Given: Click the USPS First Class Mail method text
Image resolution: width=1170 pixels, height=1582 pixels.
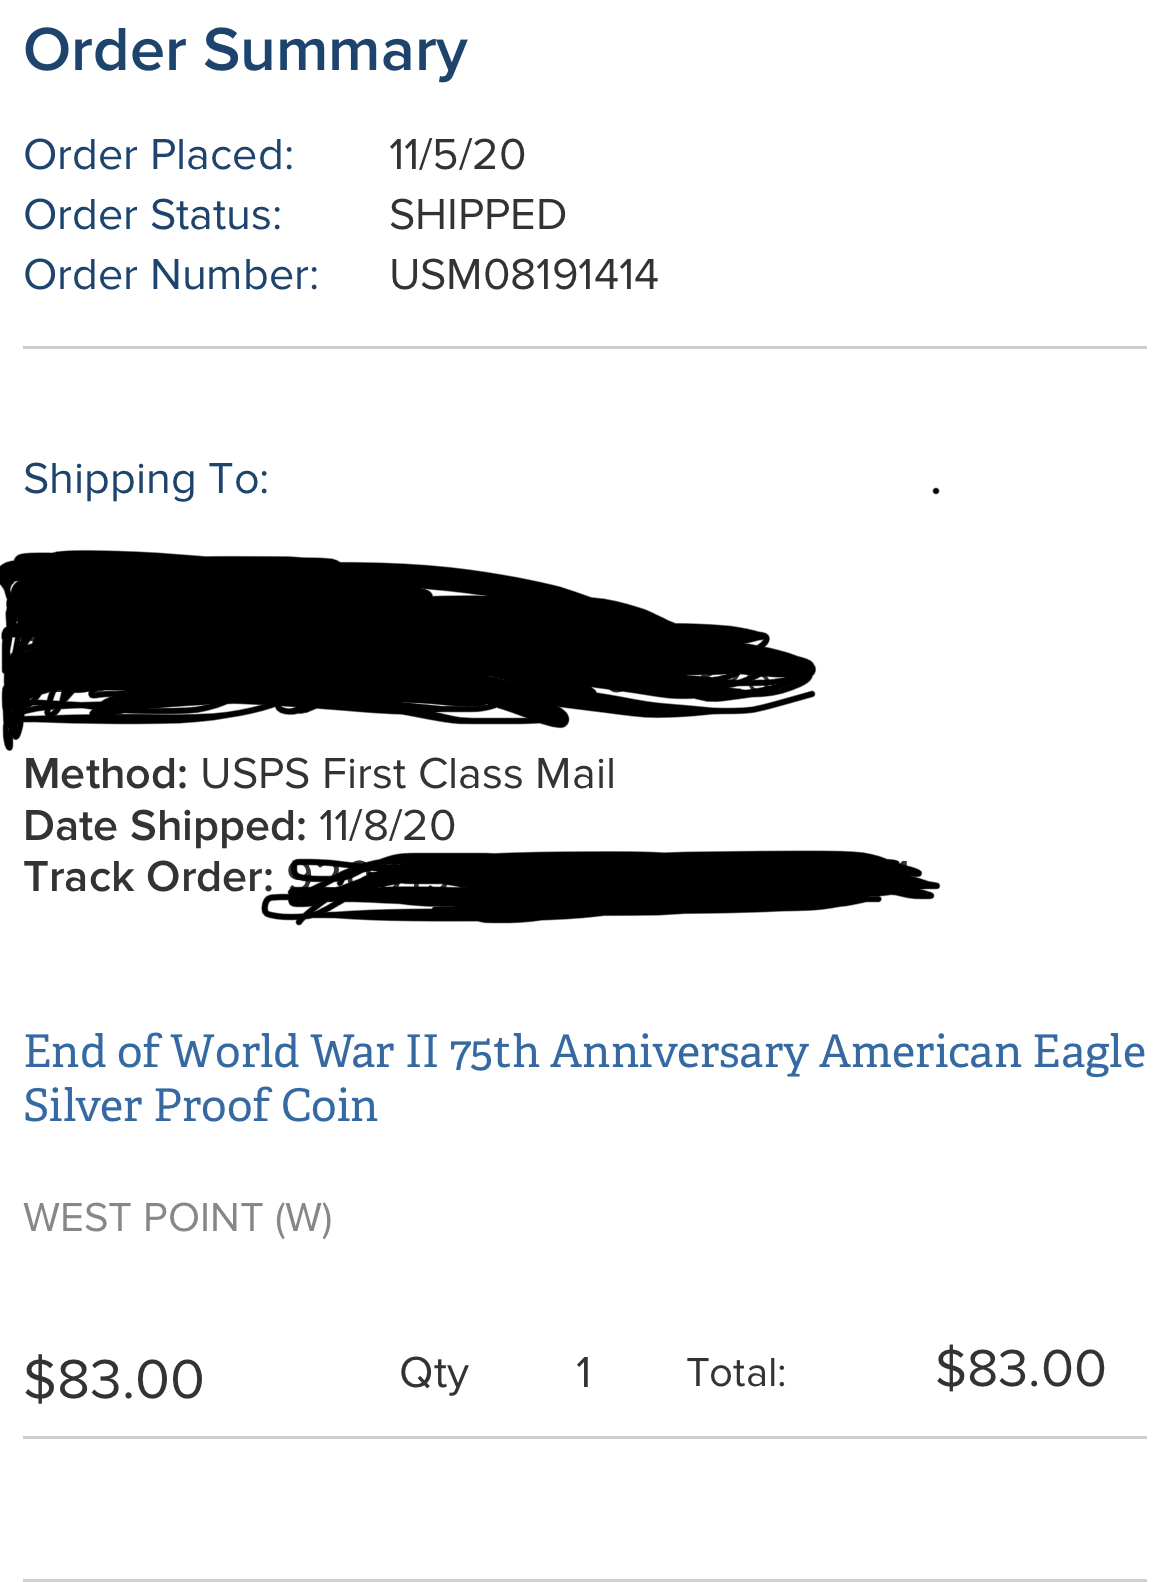Looking at the screenshot, I should coord(408,774).
